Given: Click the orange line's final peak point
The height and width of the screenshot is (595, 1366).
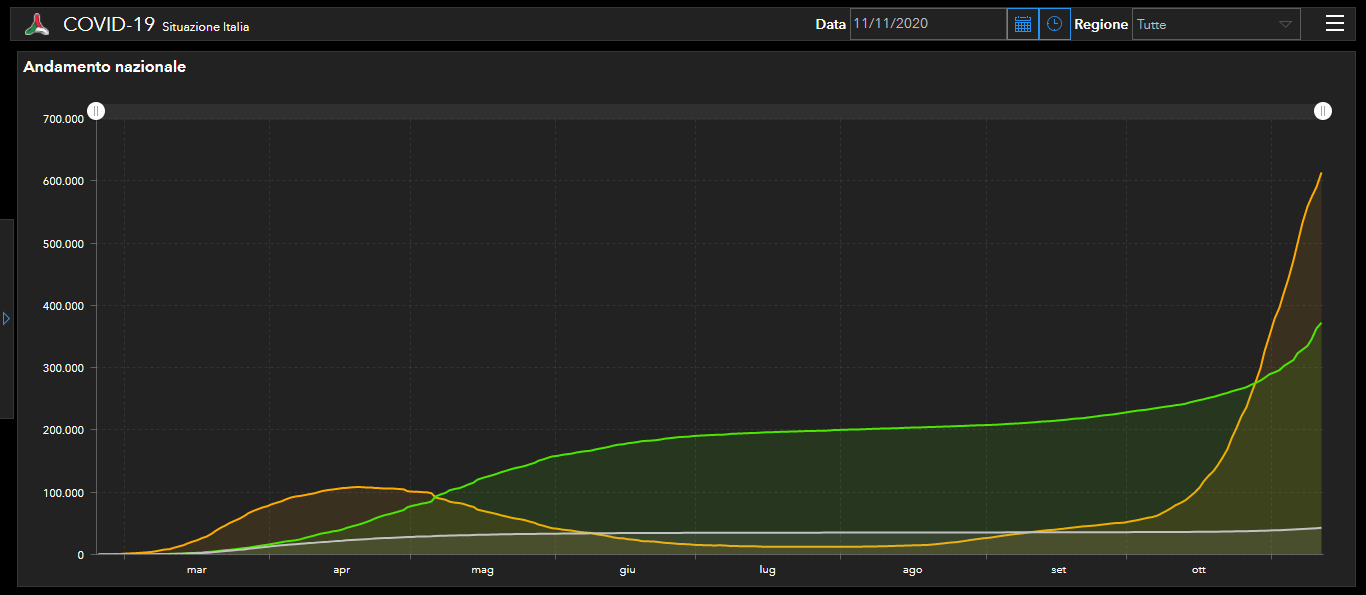Looking at the screenshot, I should coord(1321,174).
